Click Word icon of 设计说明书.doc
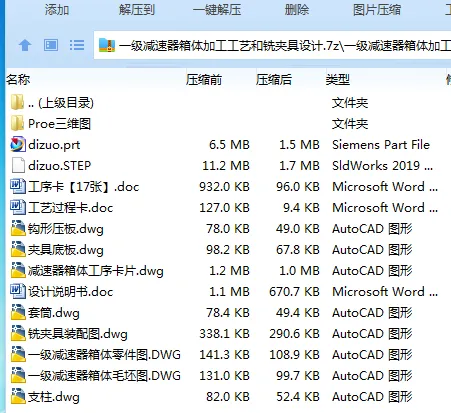Screen dimensions: 451x413 pyautogui.click(x=18, y=292)
